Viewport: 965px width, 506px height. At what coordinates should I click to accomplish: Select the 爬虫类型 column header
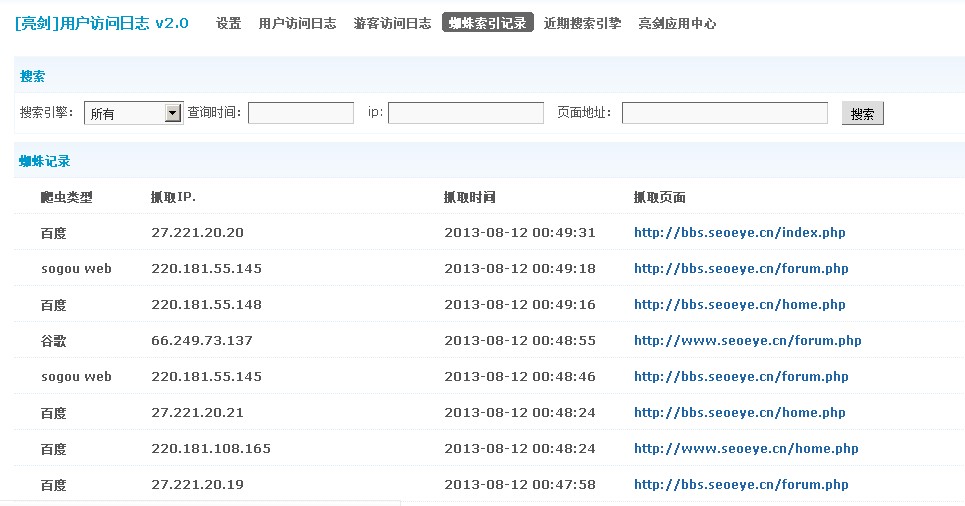pyautogui.click(x=66, y=197)
